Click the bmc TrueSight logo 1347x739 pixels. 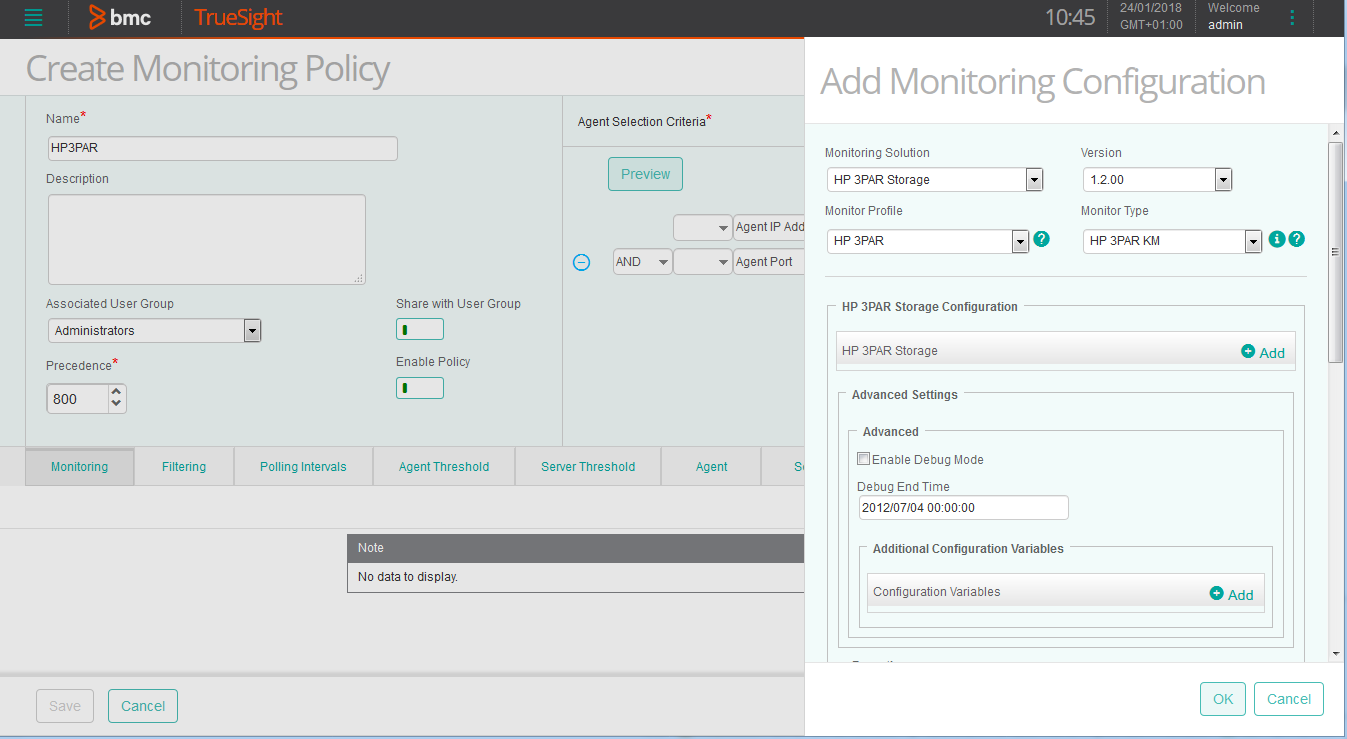[122, 17]
